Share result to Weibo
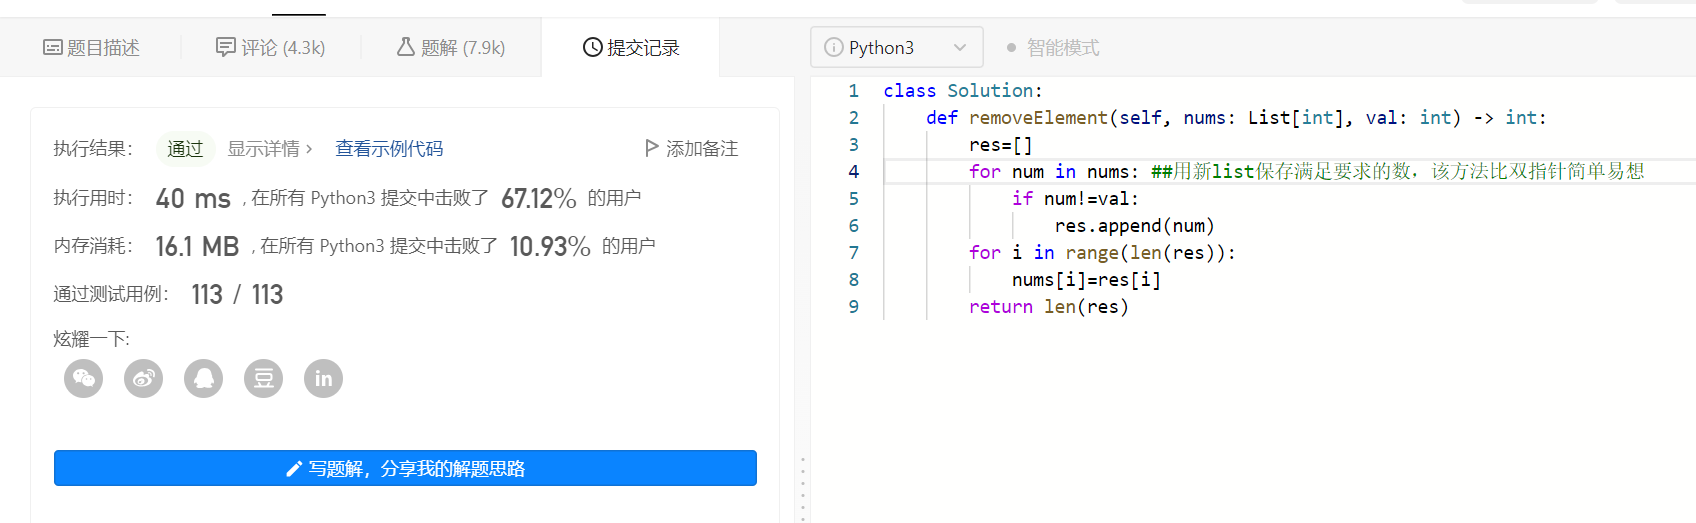Screen dimensions: 1696x523 144,378
